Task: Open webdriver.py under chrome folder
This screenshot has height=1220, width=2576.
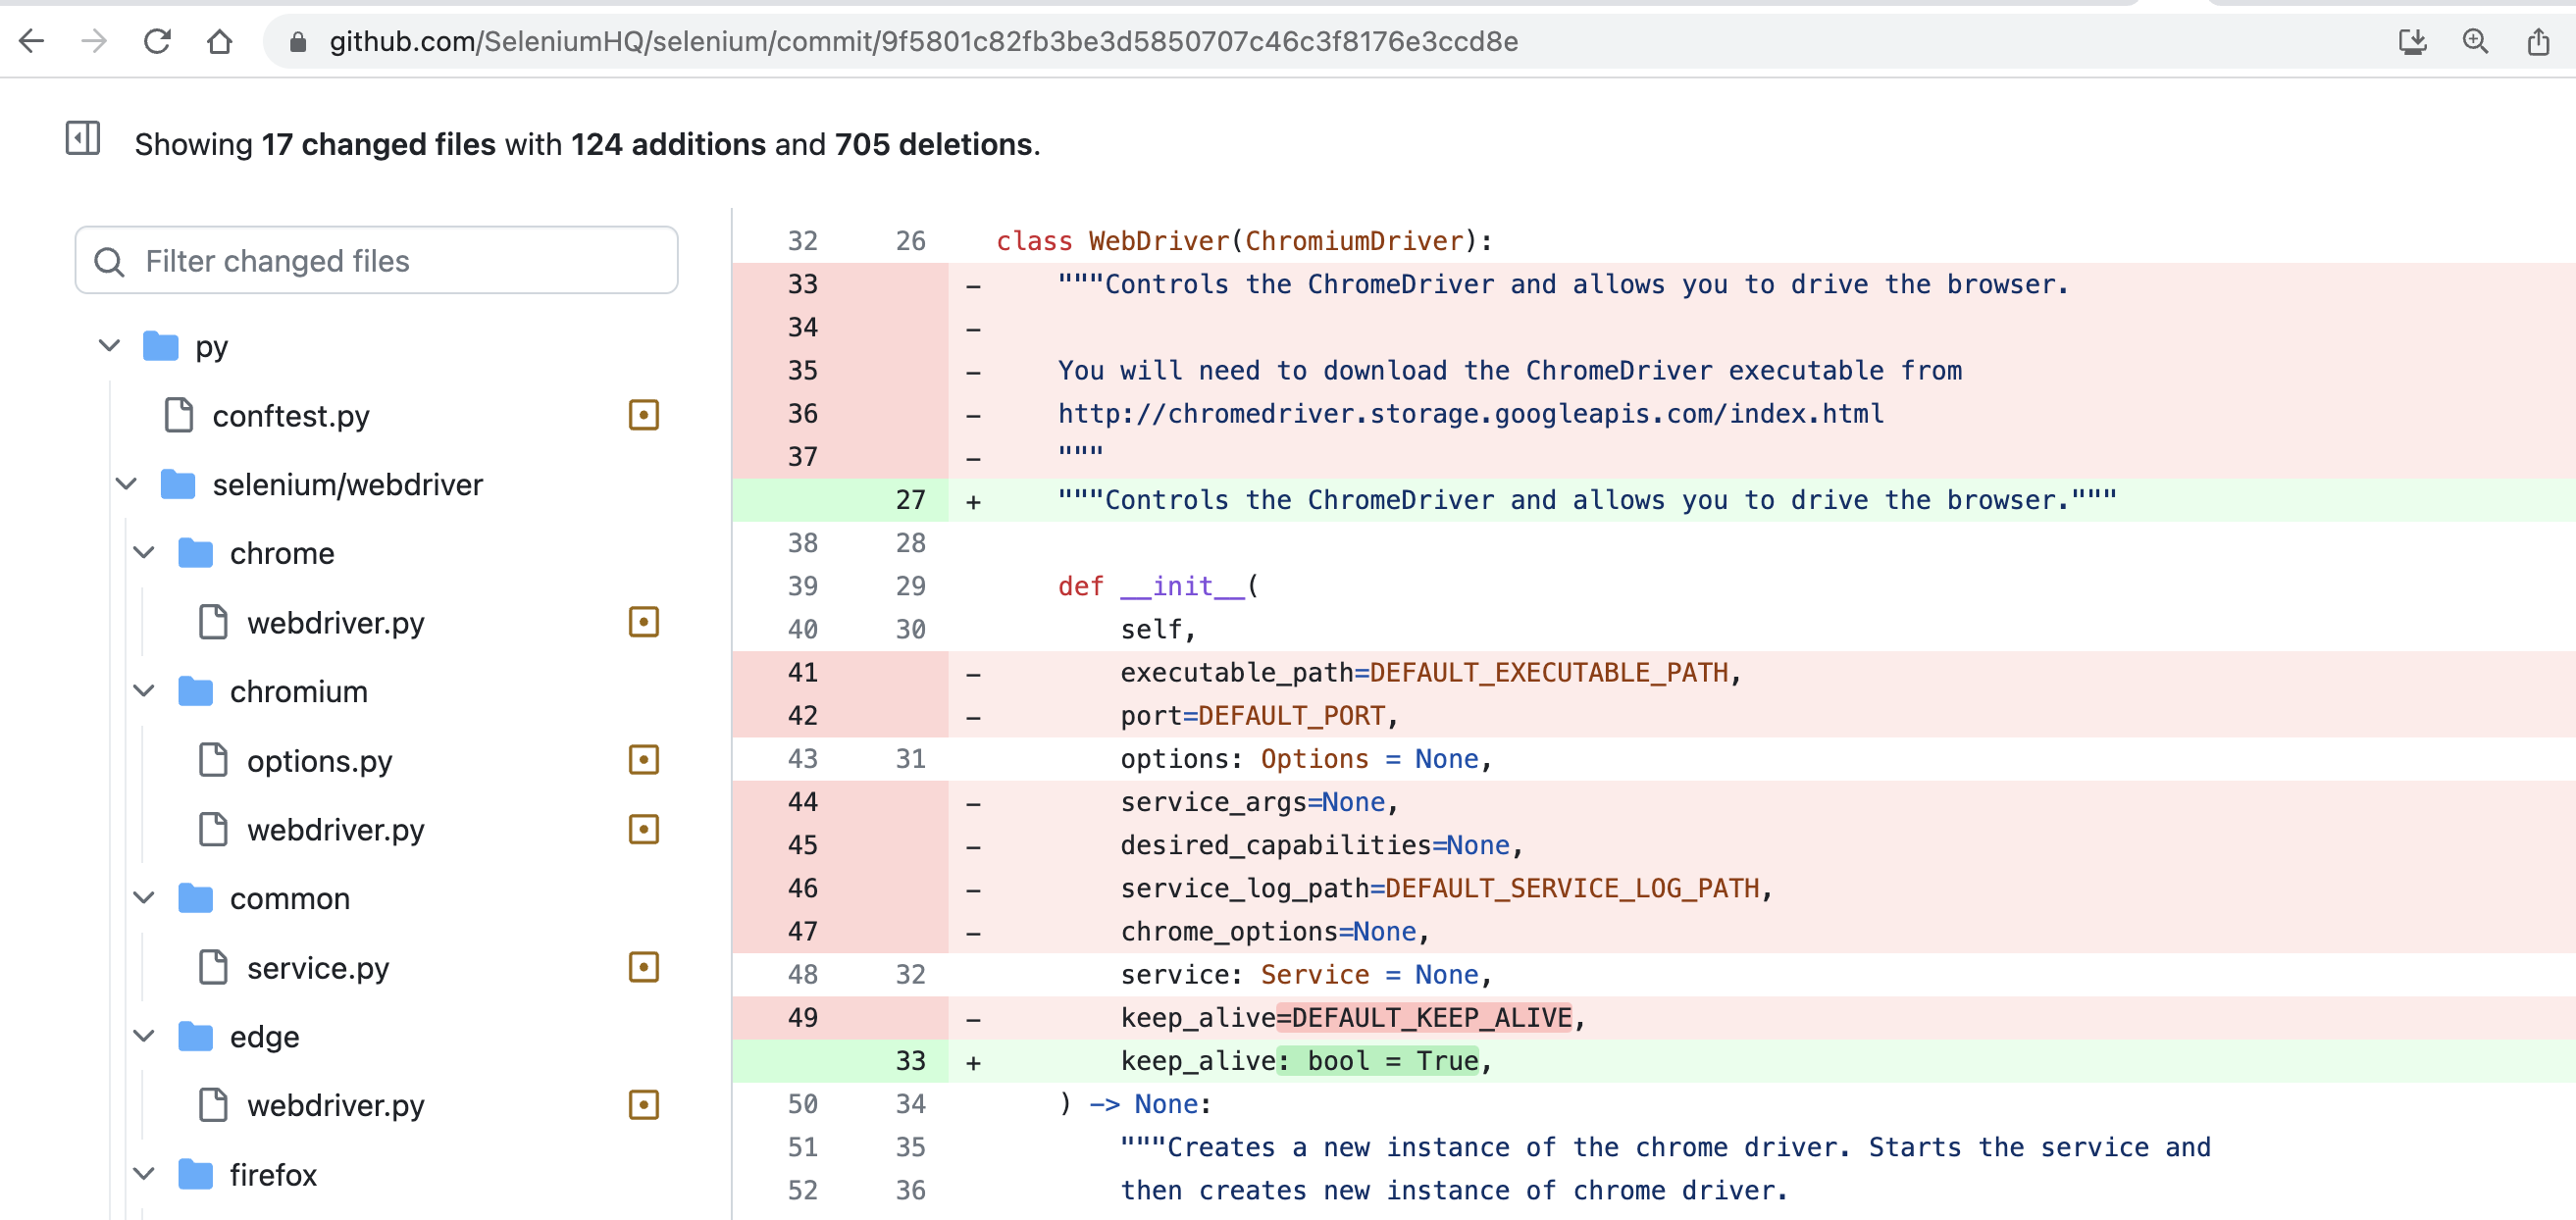Action: [x=335, y=622]
